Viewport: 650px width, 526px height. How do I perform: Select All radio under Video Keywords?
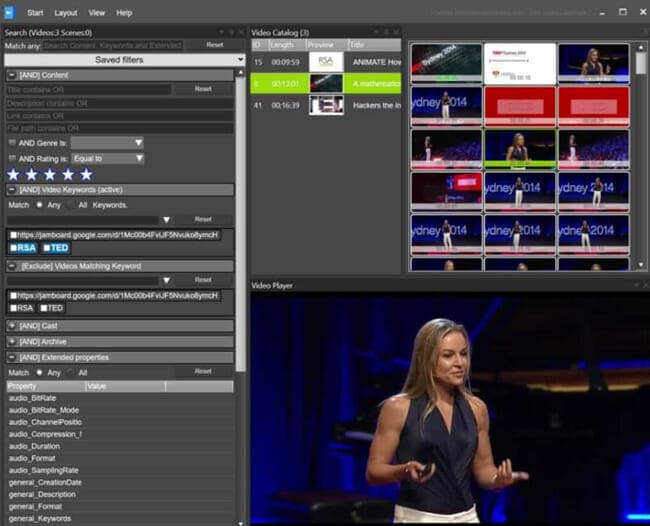pos(70,205)
